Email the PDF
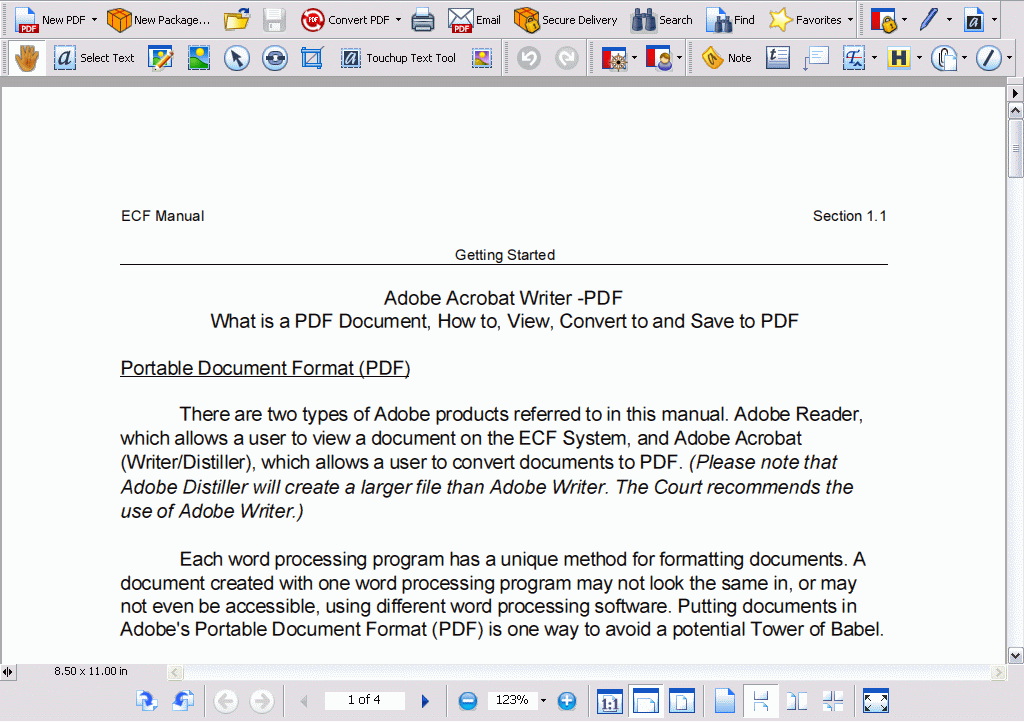Viewport: 1024px width, 722px height. tap(475, 20)
